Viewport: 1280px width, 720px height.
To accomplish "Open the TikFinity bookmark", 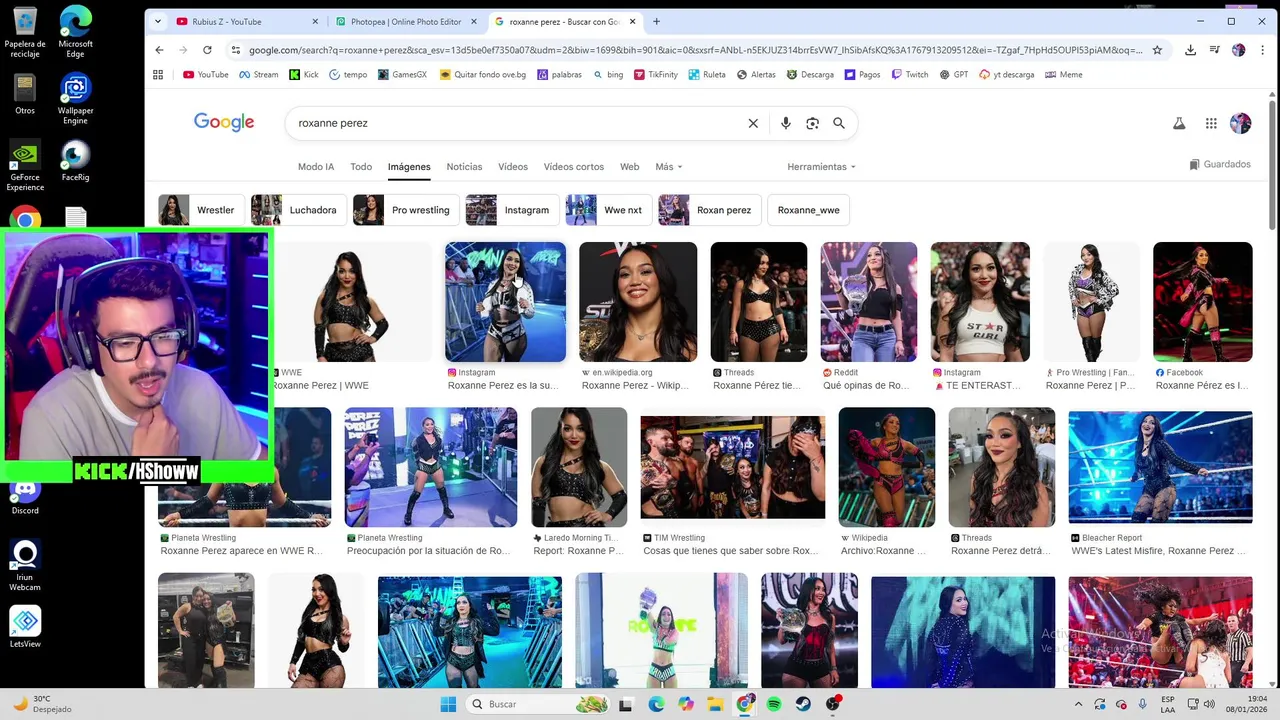I will pyautogui.click(x=655, y=74).
